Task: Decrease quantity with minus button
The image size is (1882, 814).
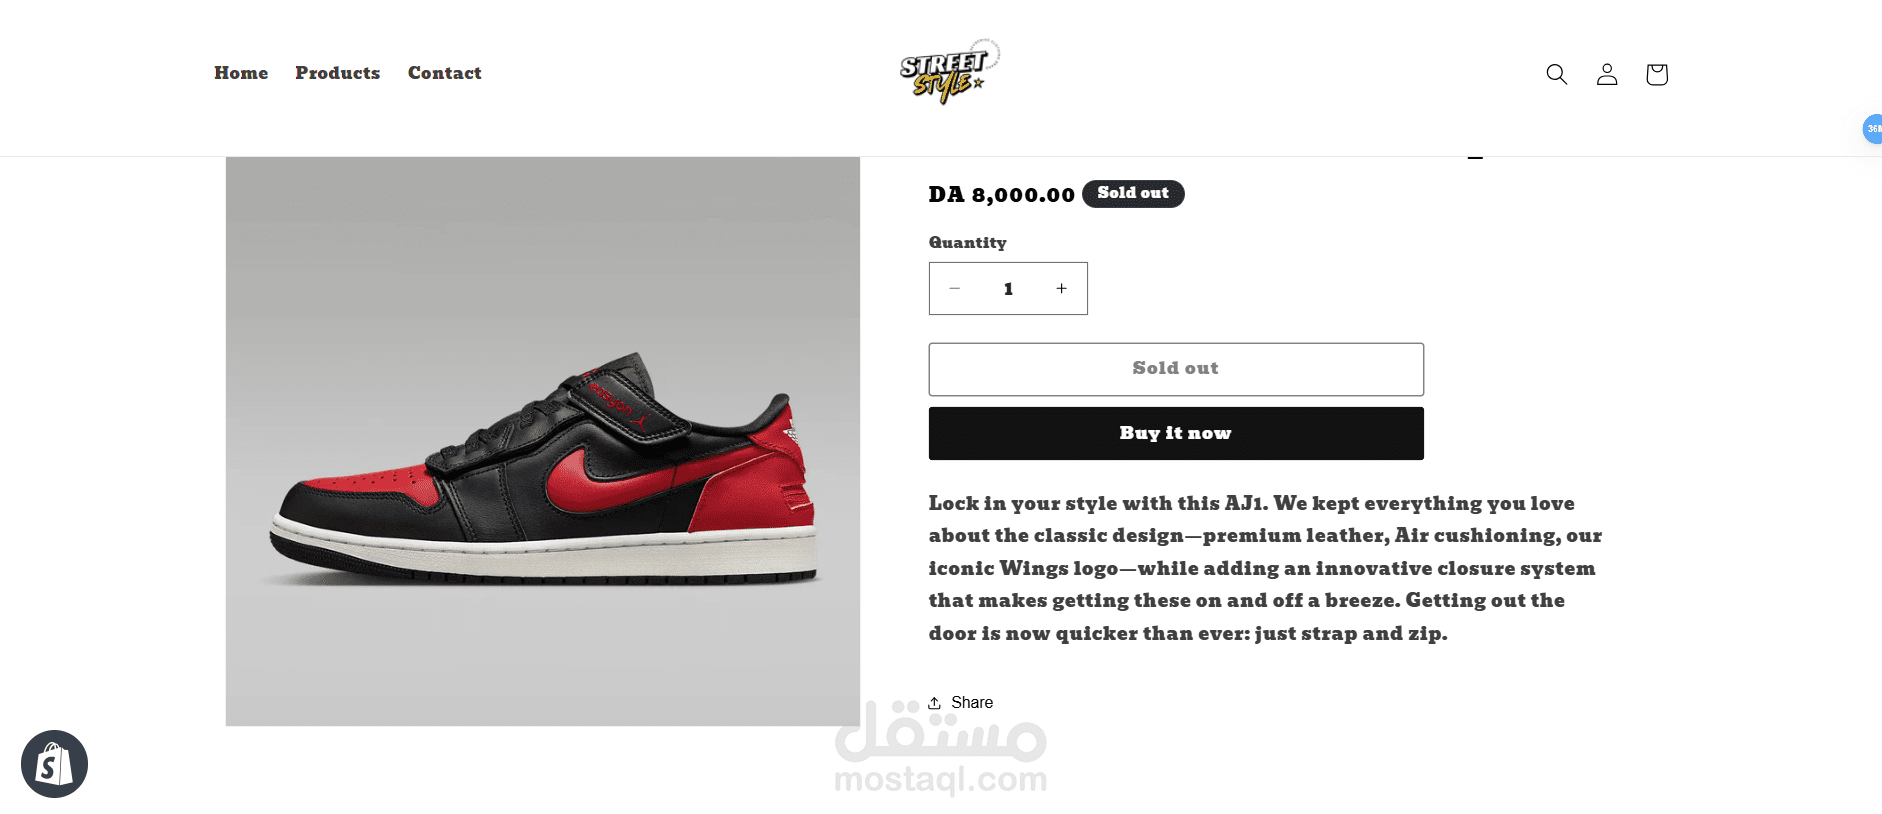Action: [955, 289]
